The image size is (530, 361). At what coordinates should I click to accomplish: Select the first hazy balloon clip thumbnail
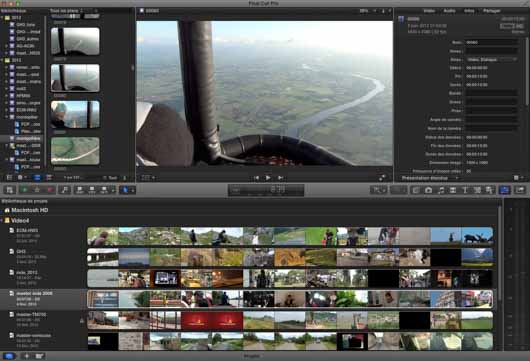(x=75, y=41)
